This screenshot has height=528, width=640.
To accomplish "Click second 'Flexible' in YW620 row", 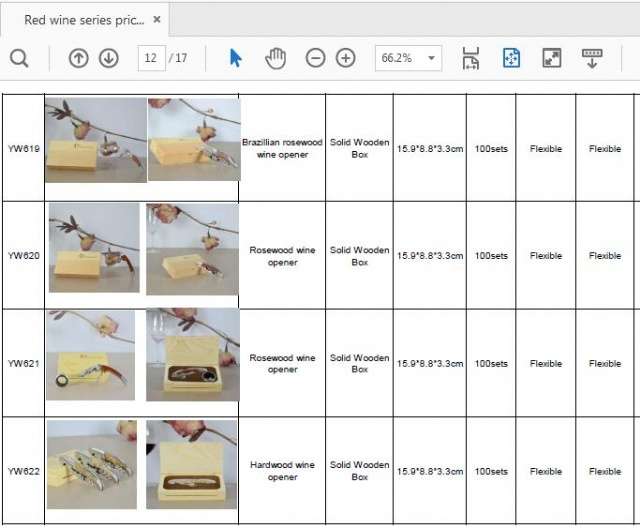I will tap(605, 256).
